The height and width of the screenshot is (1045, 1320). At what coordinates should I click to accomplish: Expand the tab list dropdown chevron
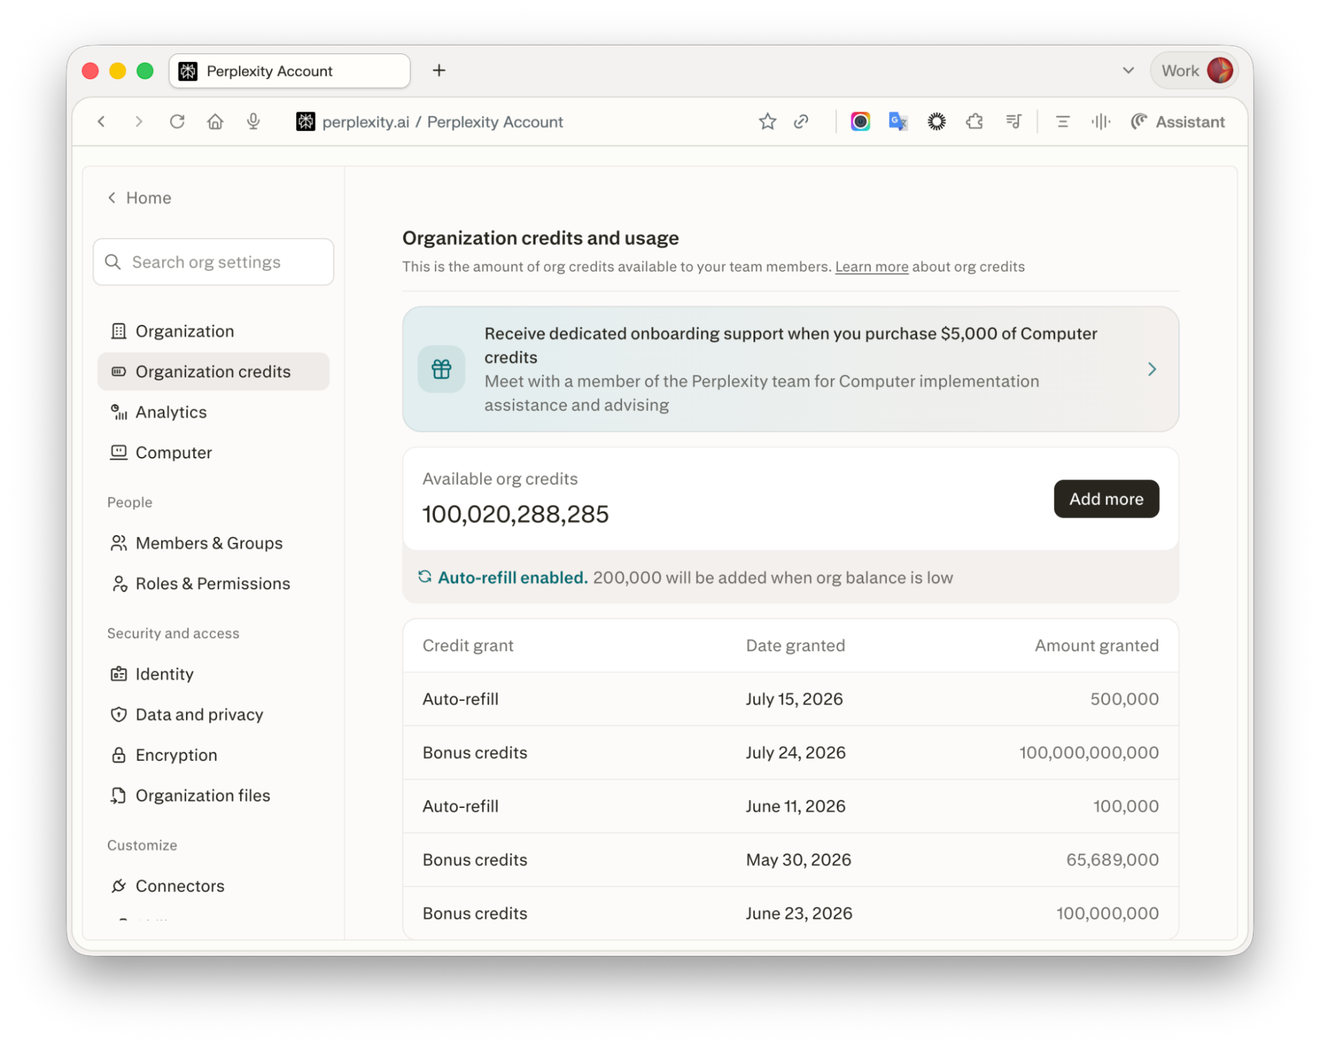click(x=1128, y=71)
